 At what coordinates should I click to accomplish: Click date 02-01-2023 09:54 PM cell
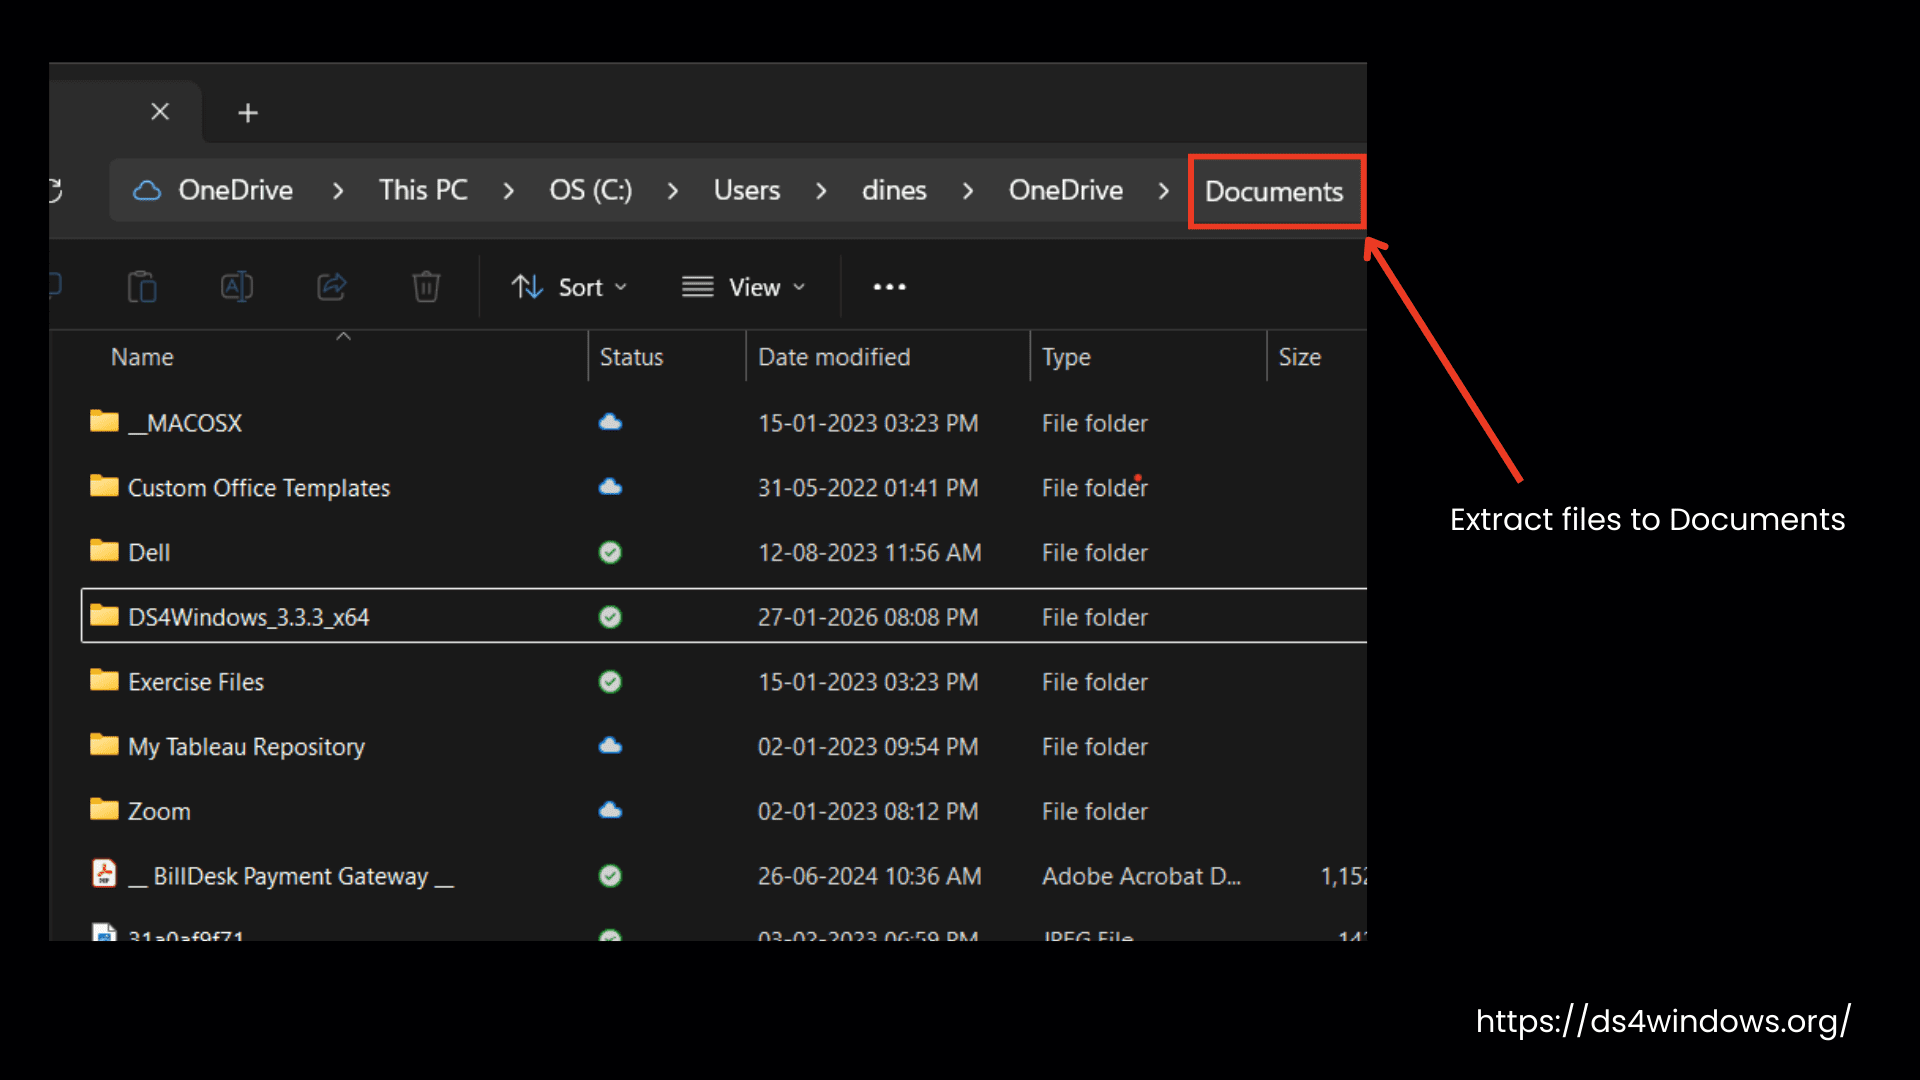coord(867,746)
